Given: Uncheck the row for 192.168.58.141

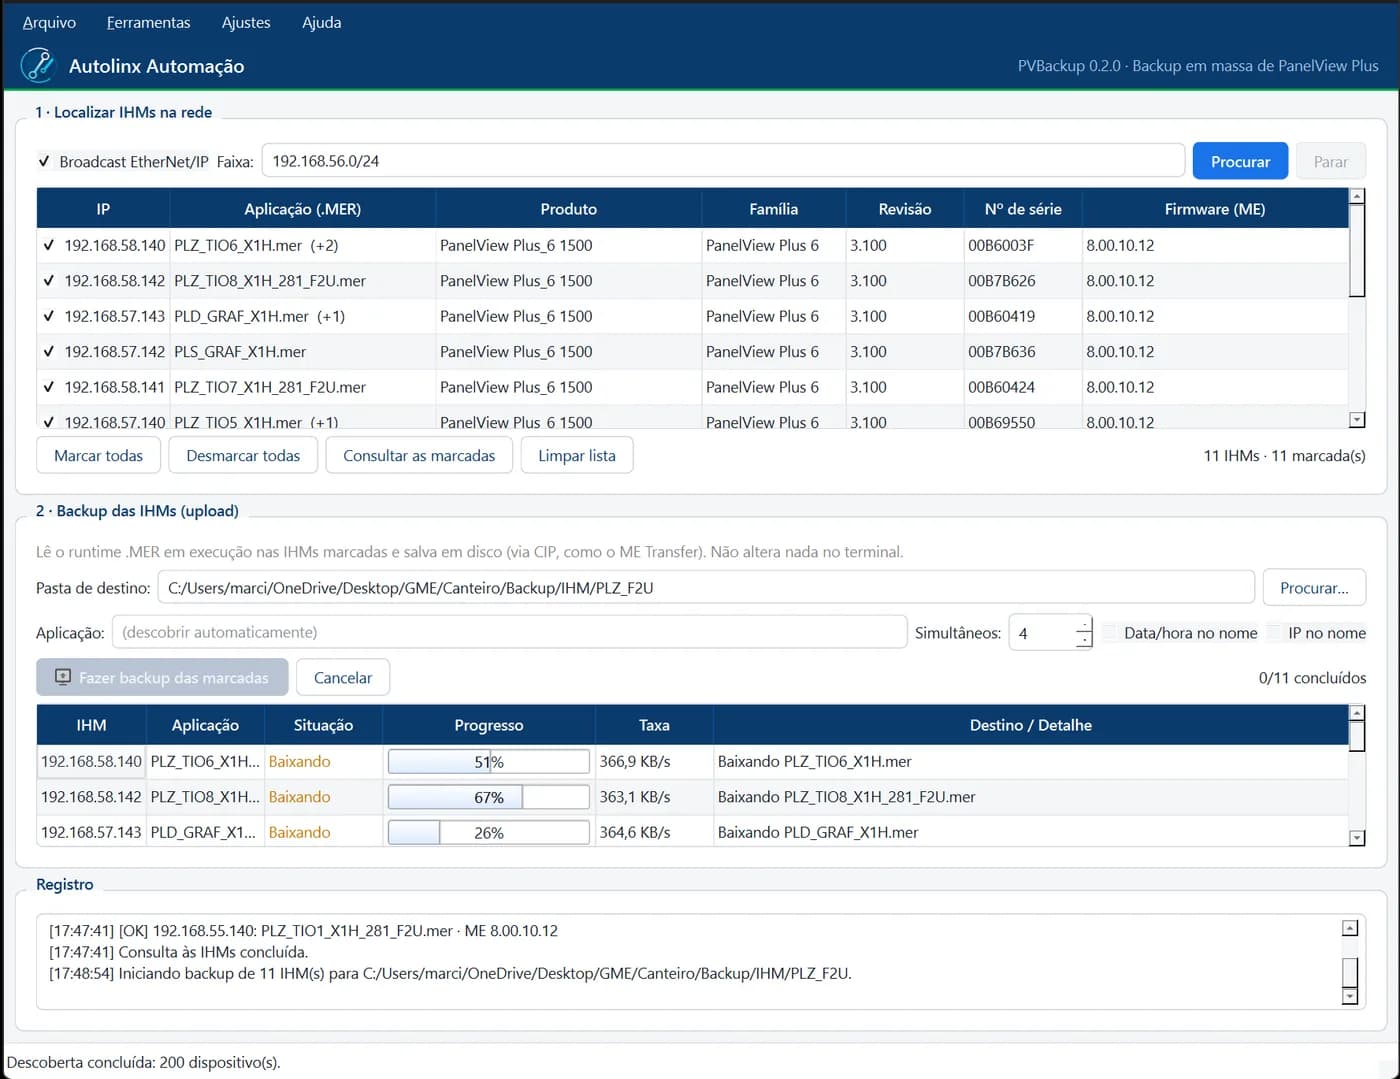Looking at the screenshot, I should (48, 387).
